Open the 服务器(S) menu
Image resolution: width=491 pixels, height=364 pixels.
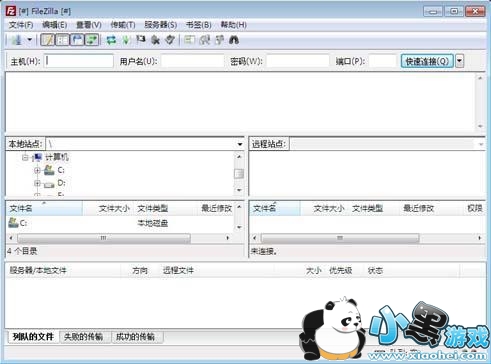coord(160,25)
